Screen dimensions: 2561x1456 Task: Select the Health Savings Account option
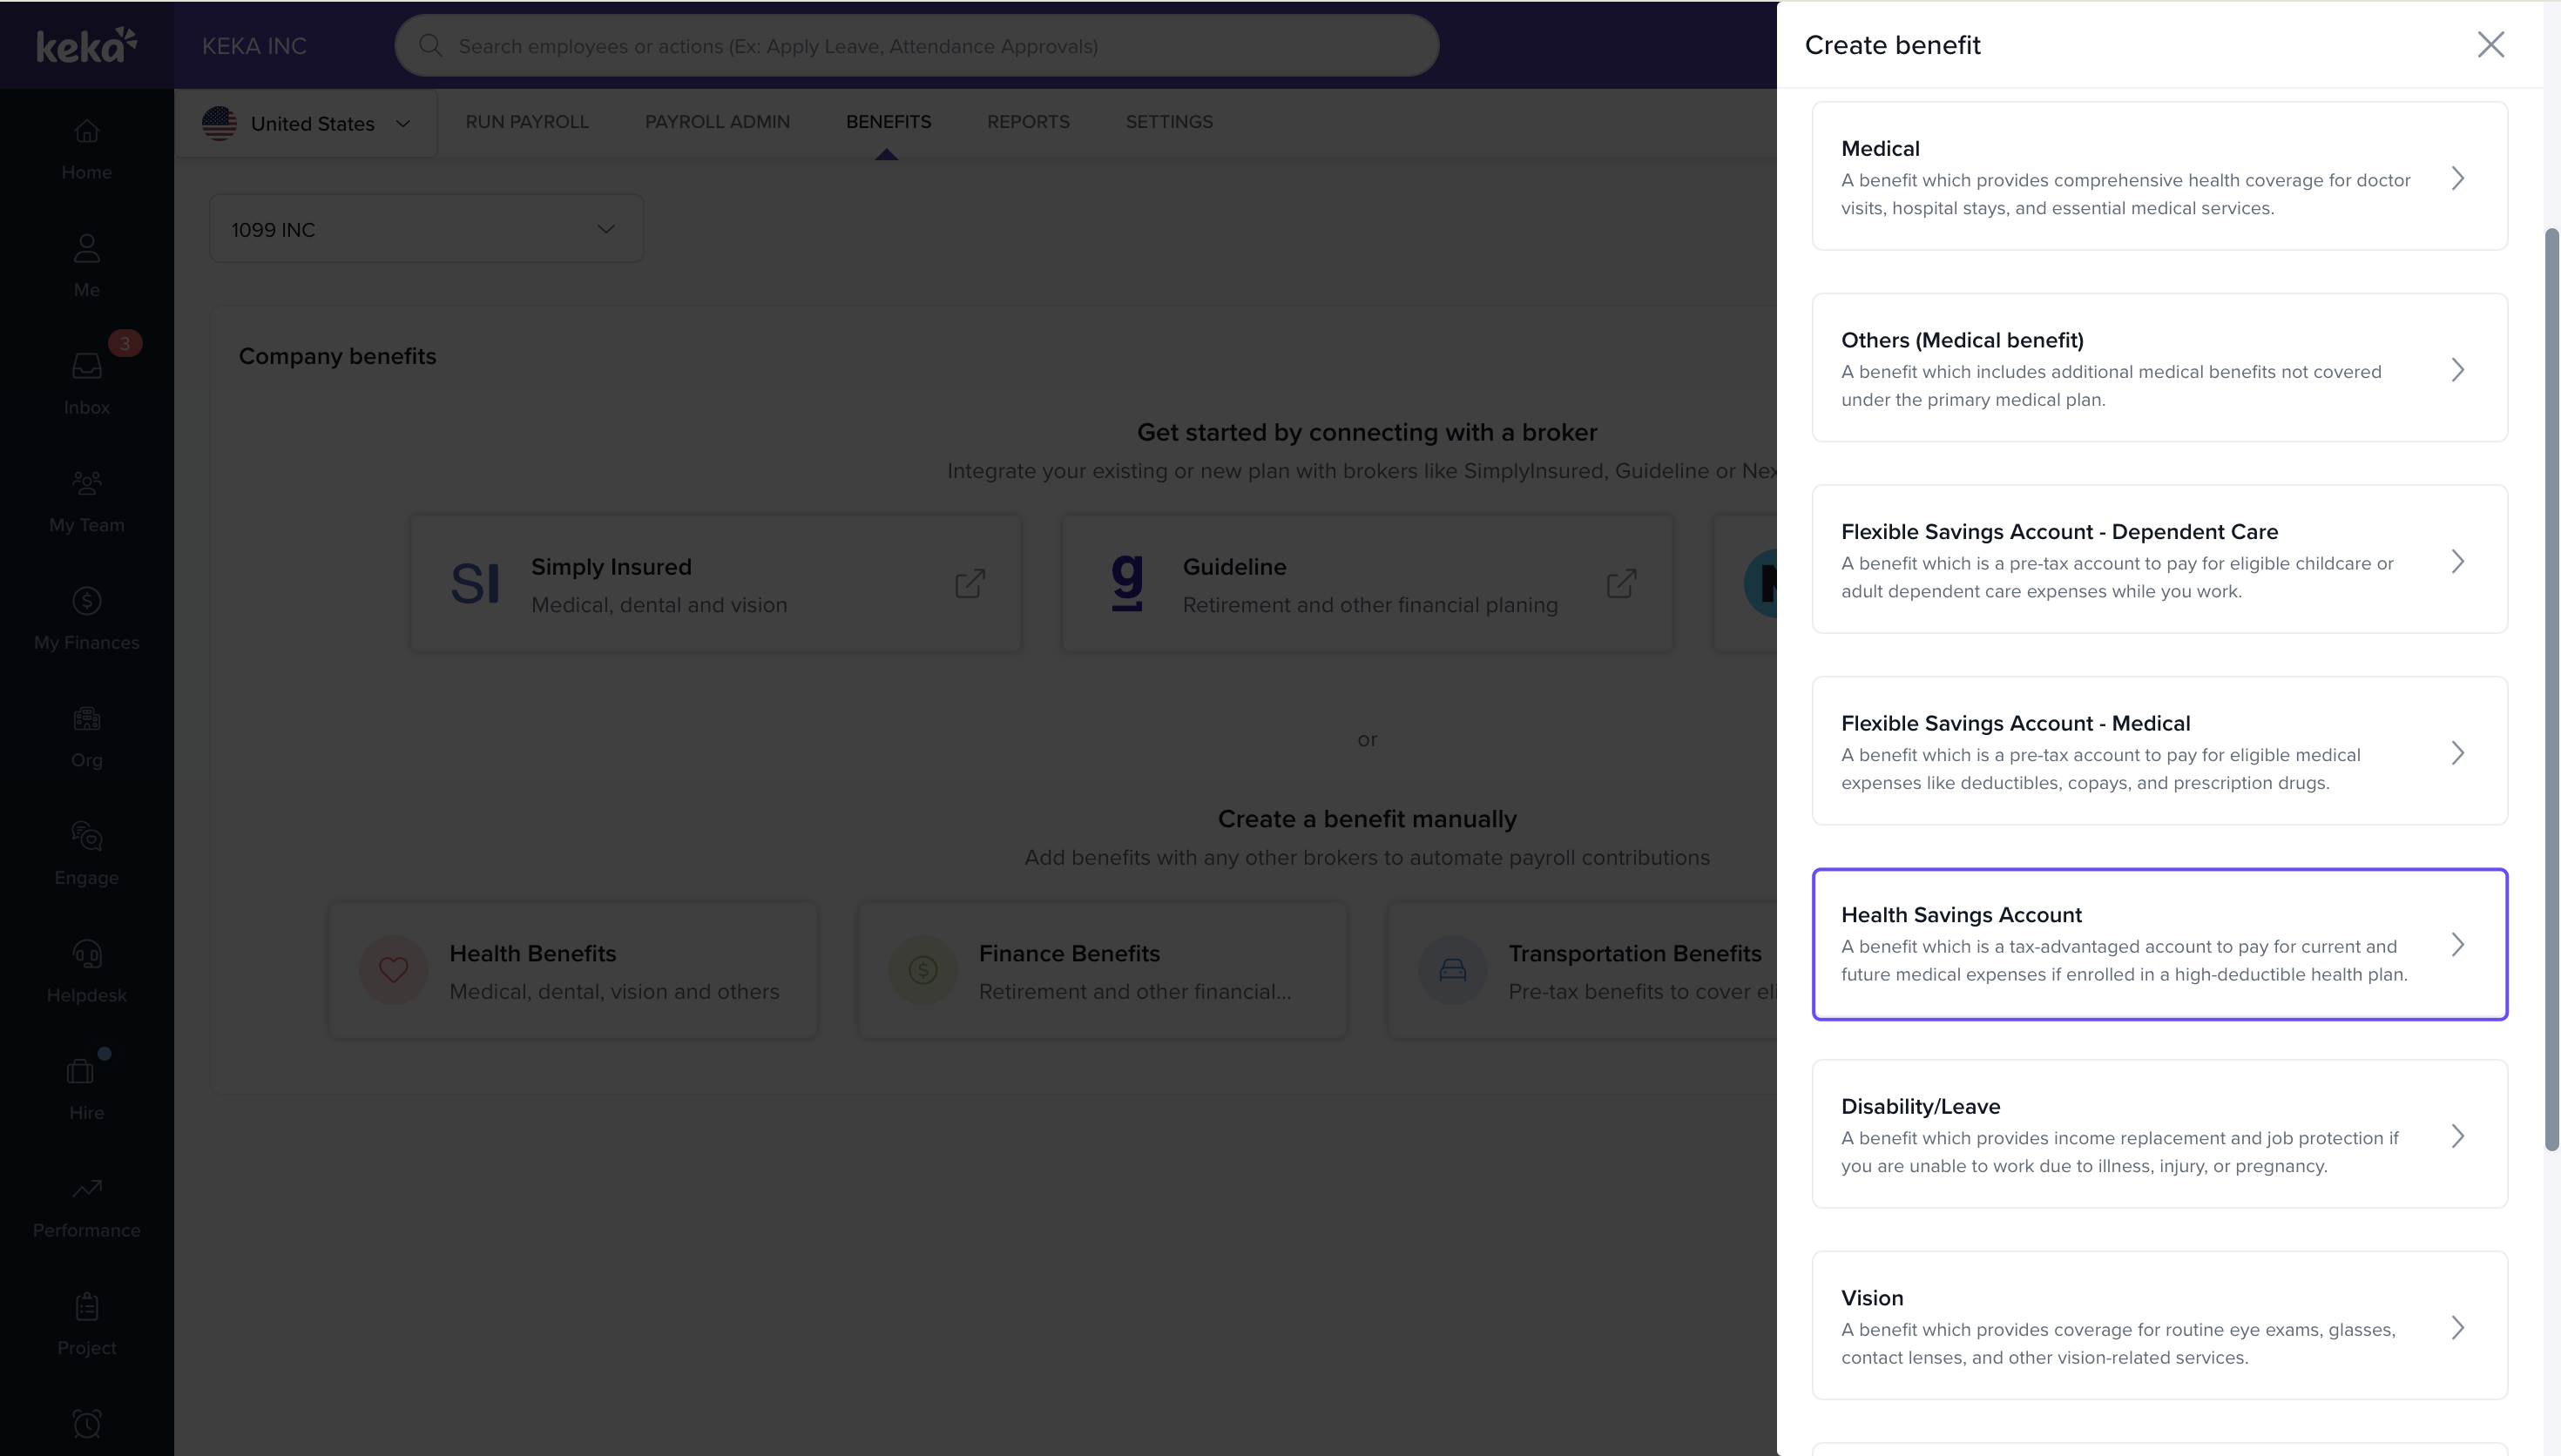tap(2158, 944)
